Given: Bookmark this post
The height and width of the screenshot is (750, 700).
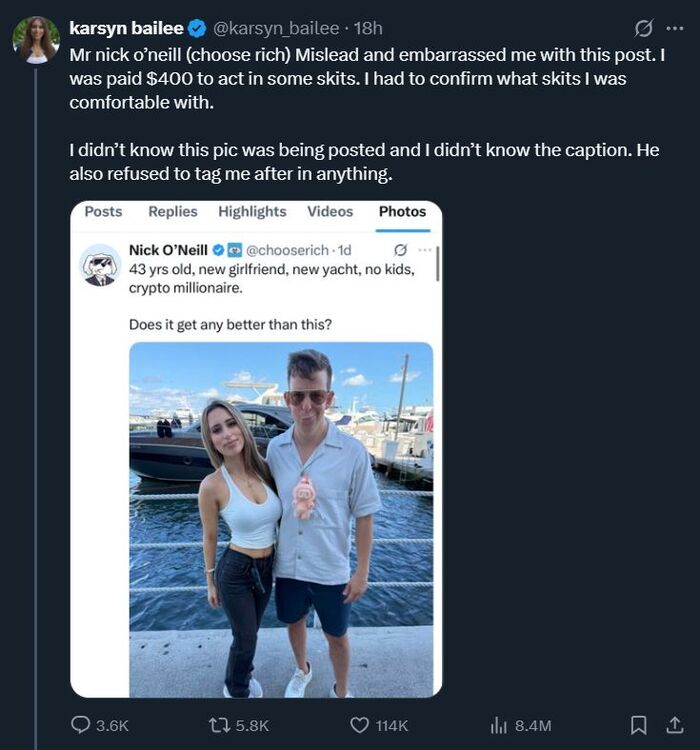Looking at the screenshot, I should point(638,725).
